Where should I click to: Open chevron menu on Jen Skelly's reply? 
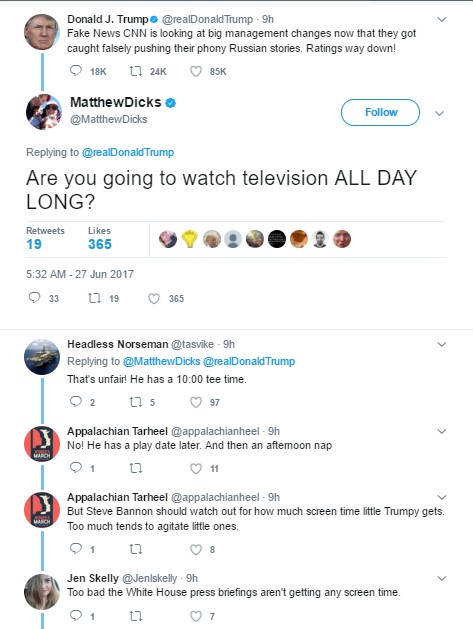tap(442, 578)
